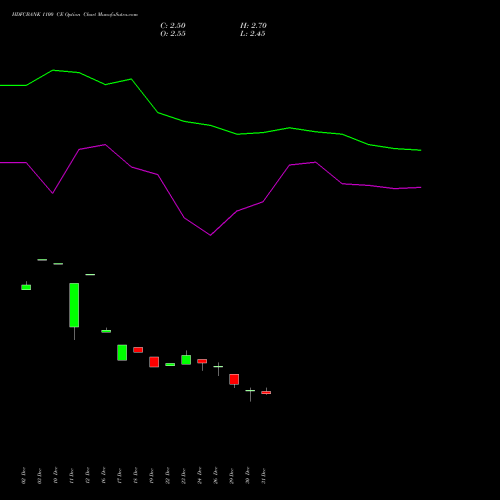Select the 19 Dec date label

(151, 476)
